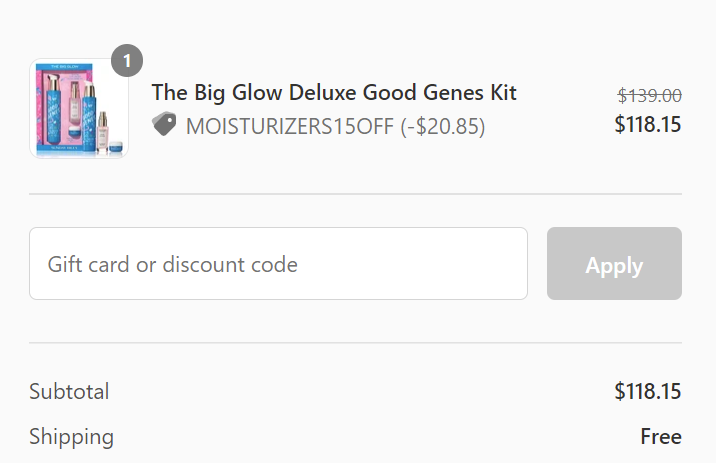Click the product's $118.15 discounted price

[647, 124]
